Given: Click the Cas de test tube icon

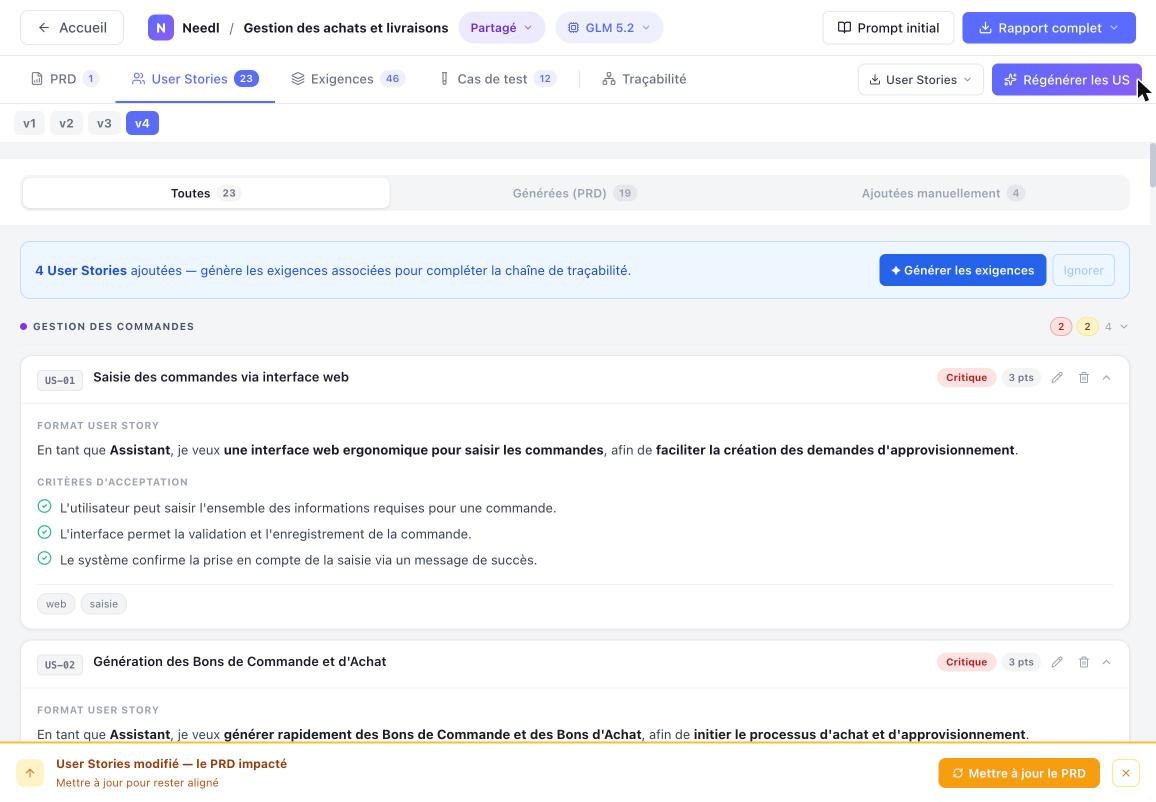Looking at the screenshot, I should (x=444, y=79).
